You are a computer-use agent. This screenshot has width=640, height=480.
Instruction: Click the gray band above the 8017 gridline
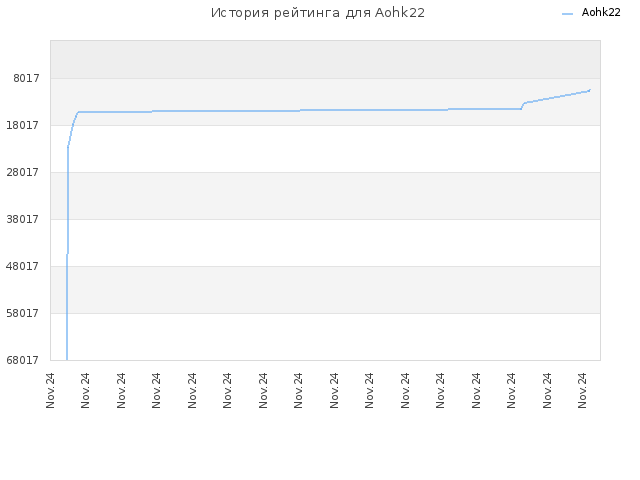click(x=325, y=59)
